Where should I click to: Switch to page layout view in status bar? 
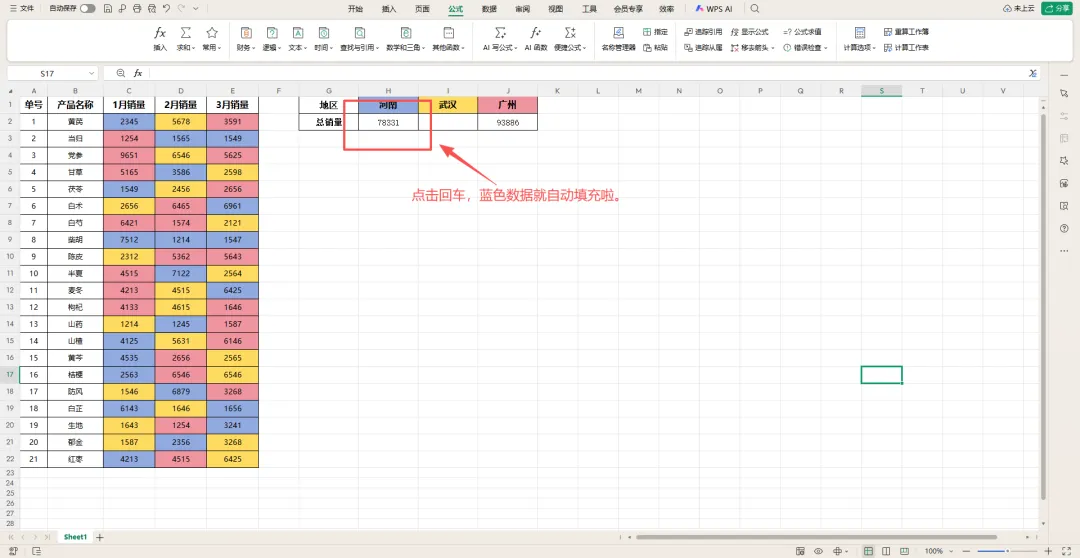(x=886, y=551)
